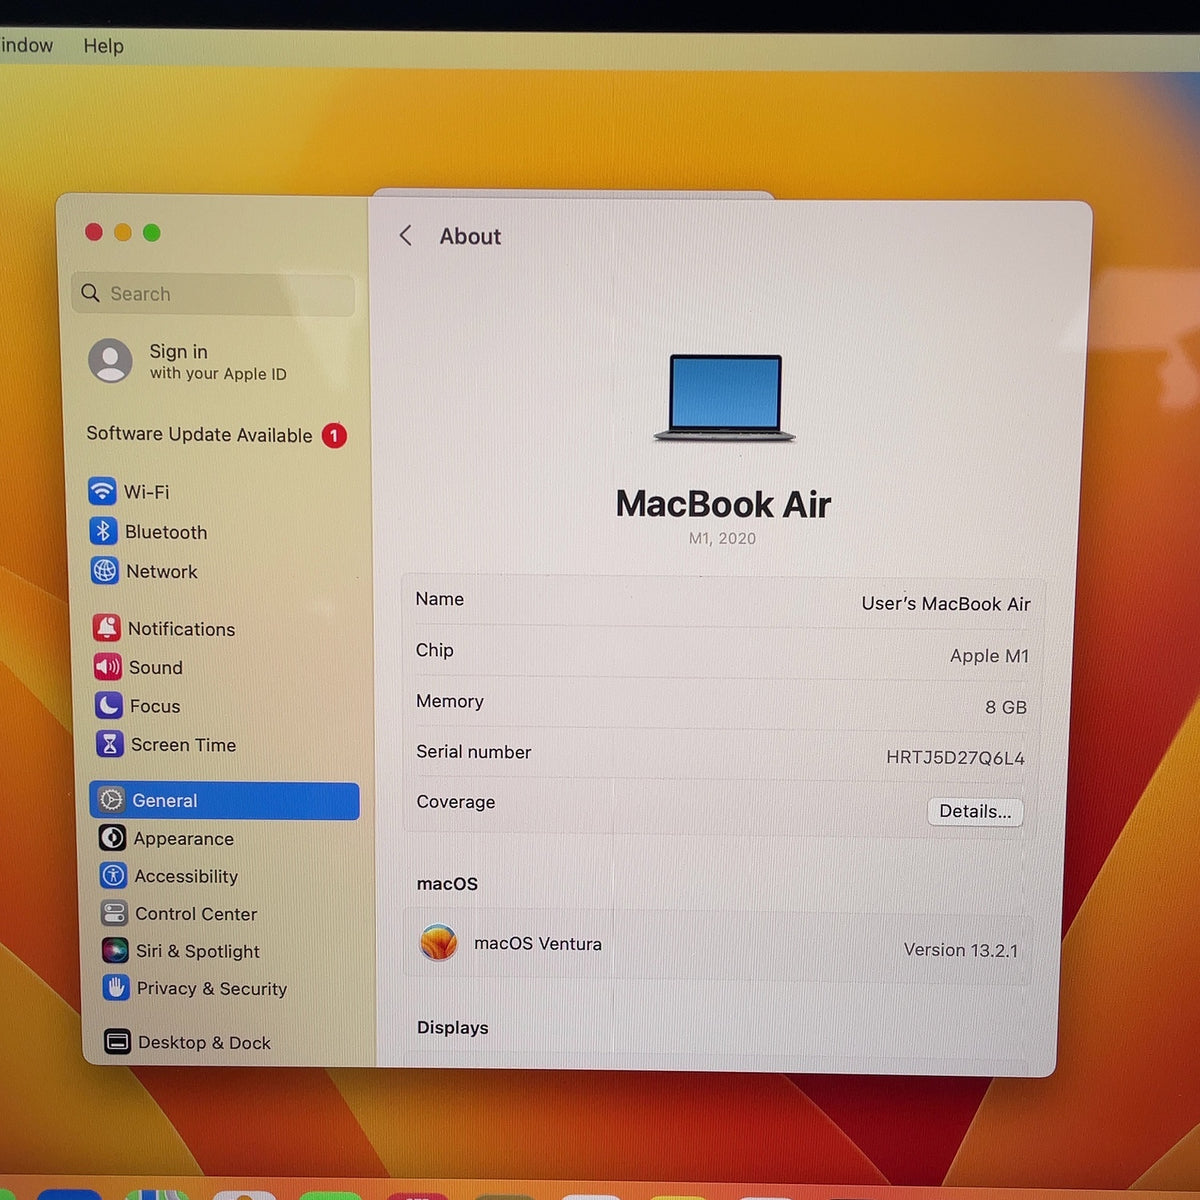1200x1200 pixels.
Task: Click the macOS Ventura label
Action: (538, 943)
